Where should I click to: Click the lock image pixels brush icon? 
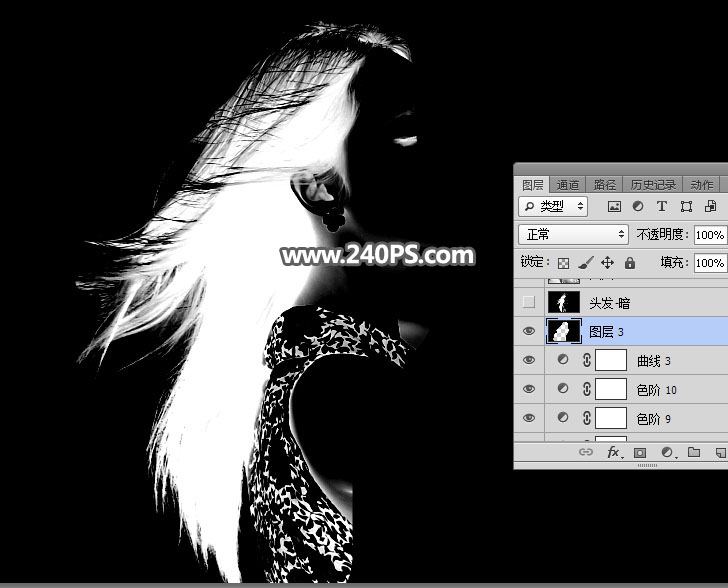pos(585,263)
